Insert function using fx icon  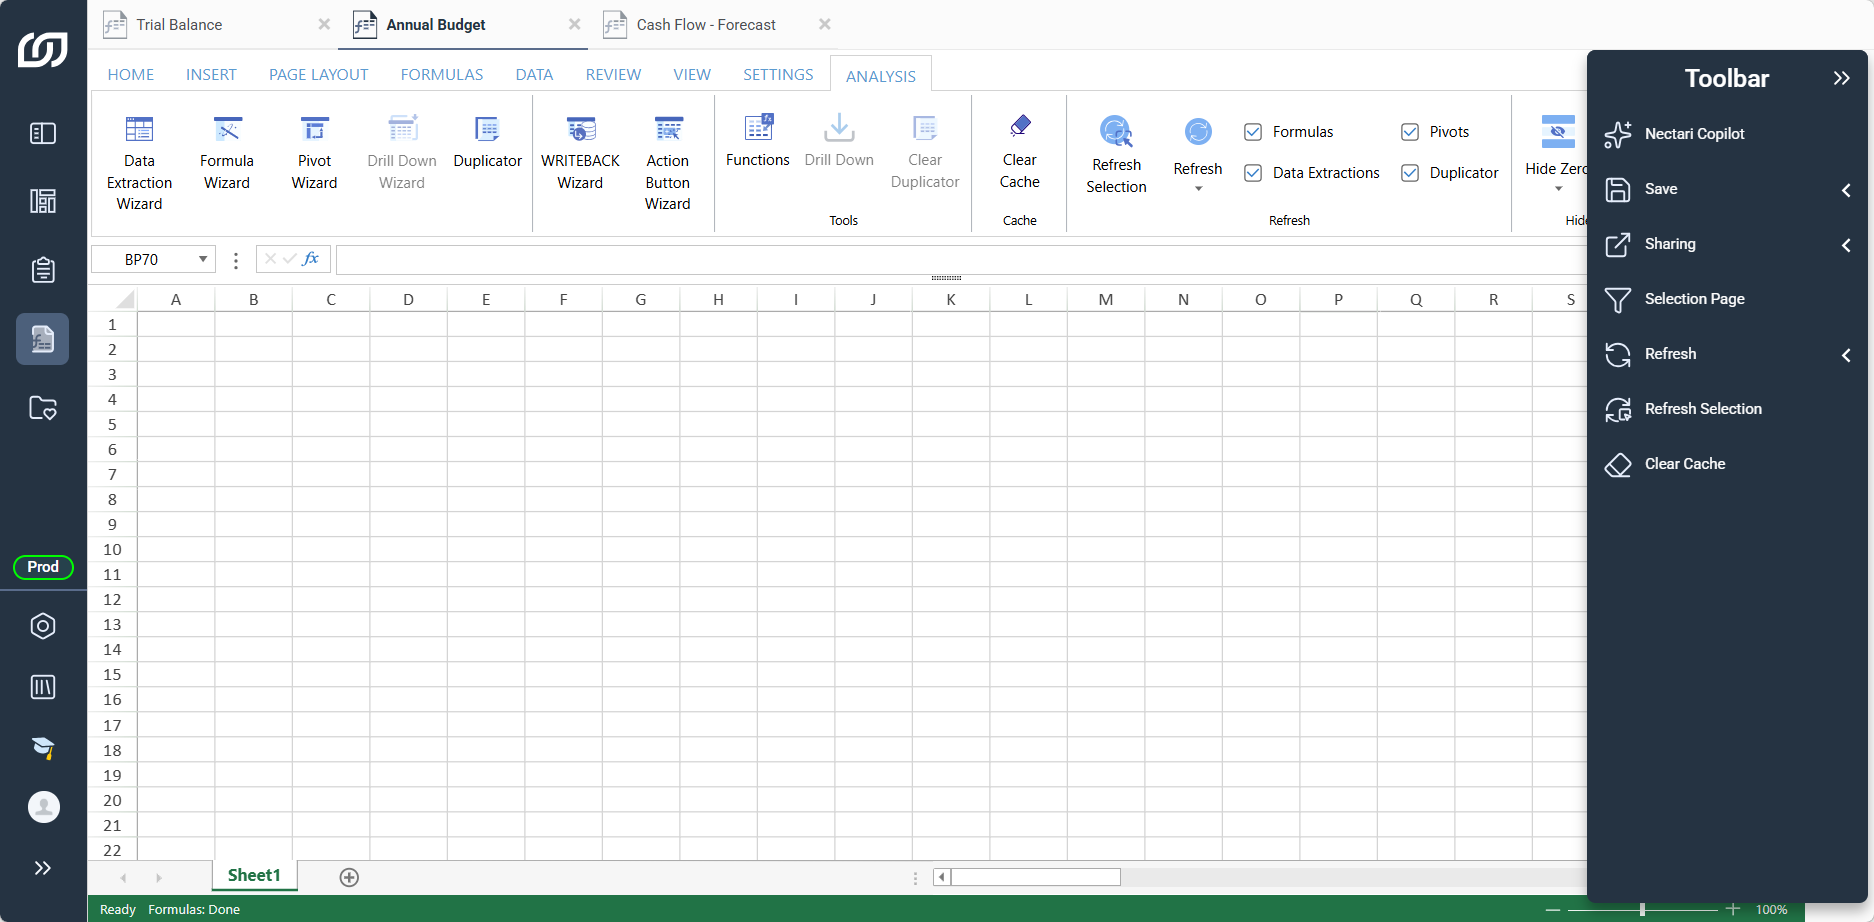[311, 259]
